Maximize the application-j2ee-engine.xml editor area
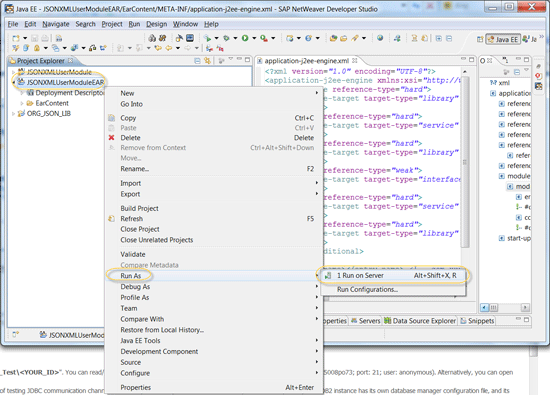The image size is (550, 395). tap(471, 59)
